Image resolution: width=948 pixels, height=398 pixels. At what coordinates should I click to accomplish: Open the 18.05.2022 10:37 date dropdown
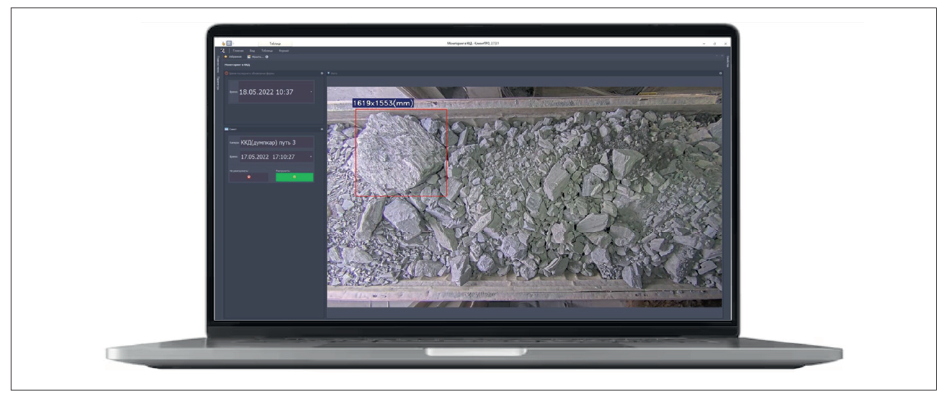pyautogui.click(x=311, y=92)
